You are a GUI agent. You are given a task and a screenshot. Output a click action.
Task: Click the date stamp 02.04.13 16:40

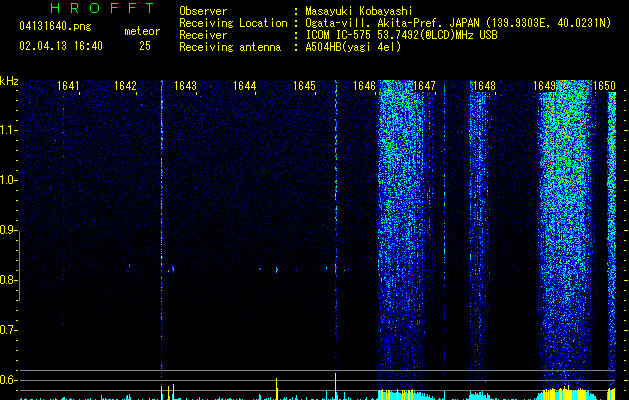(61, 46)
